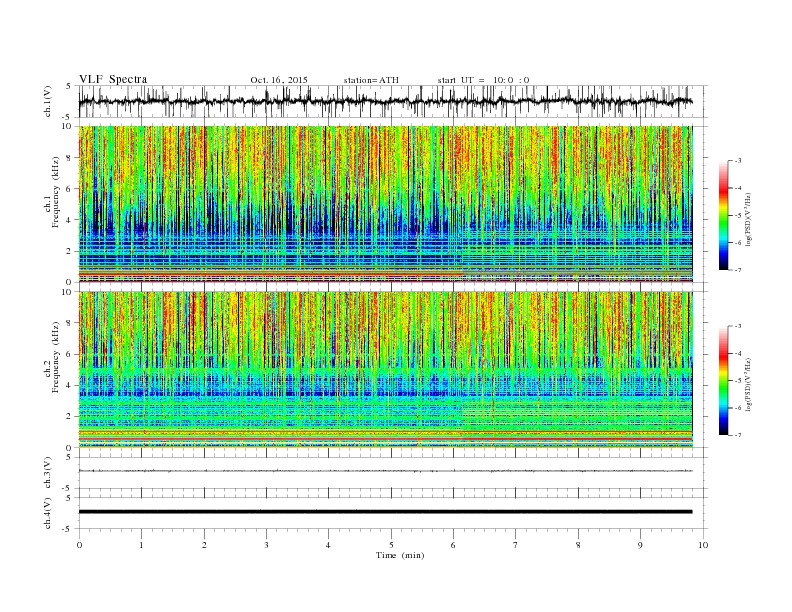Screen dimensions: 792x612
Task: Click the "6" minute tick label on the time axis
Action: click(x=454, y=545)
